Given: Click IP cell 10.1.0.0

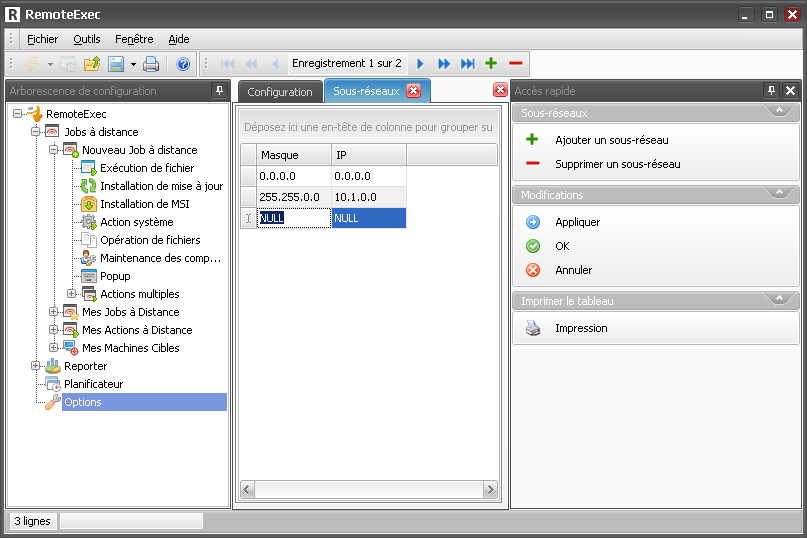Looking at the screenshot, I should pos(369,197).
